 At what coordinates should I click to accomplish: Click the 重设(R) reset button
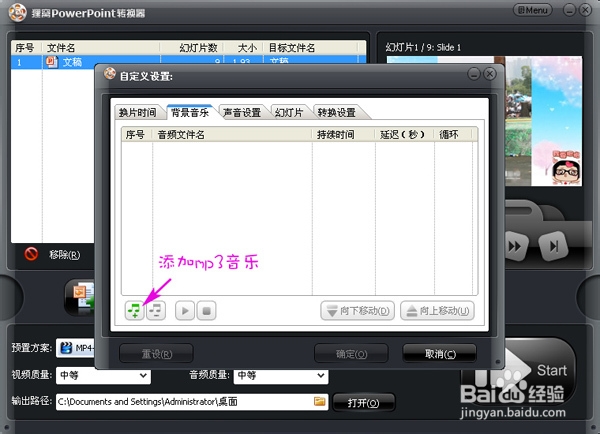(x=157, y=354)
